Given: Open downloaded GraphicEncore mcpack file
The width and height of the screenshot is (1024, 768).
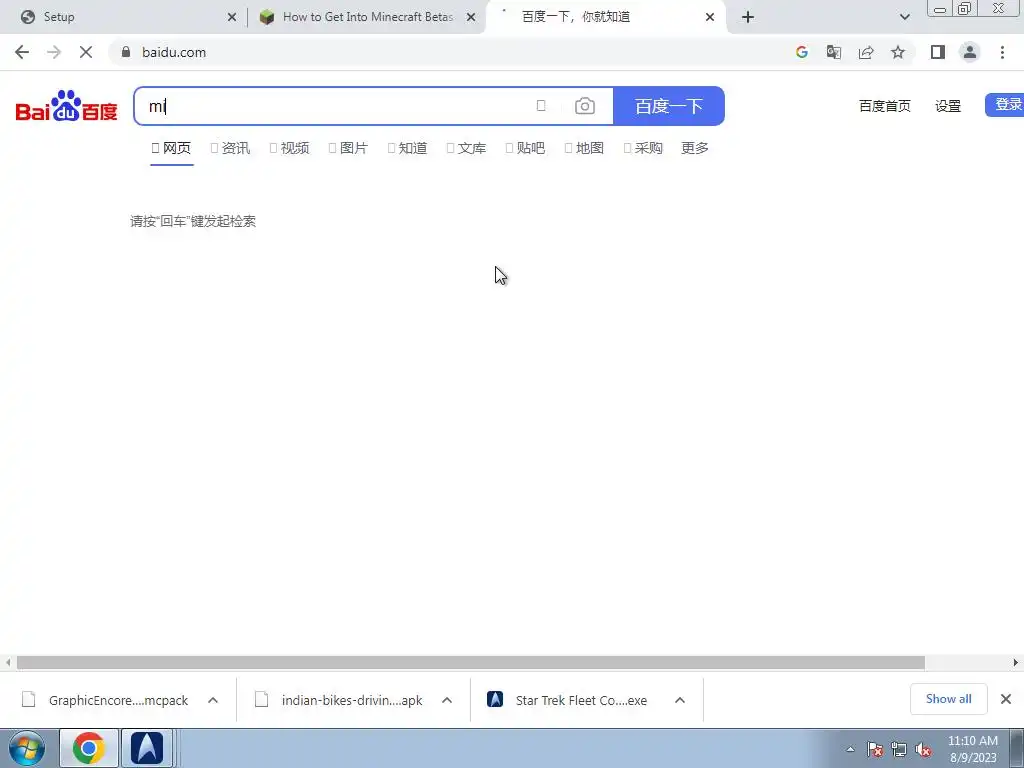Looking at the screenshot, I should (104, 700).
